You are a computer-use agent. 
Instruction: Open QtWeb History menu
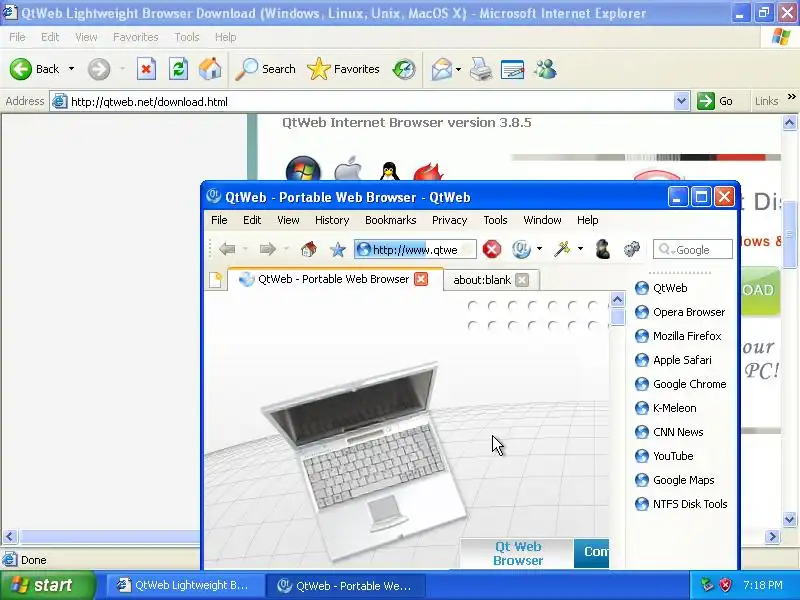332,220
